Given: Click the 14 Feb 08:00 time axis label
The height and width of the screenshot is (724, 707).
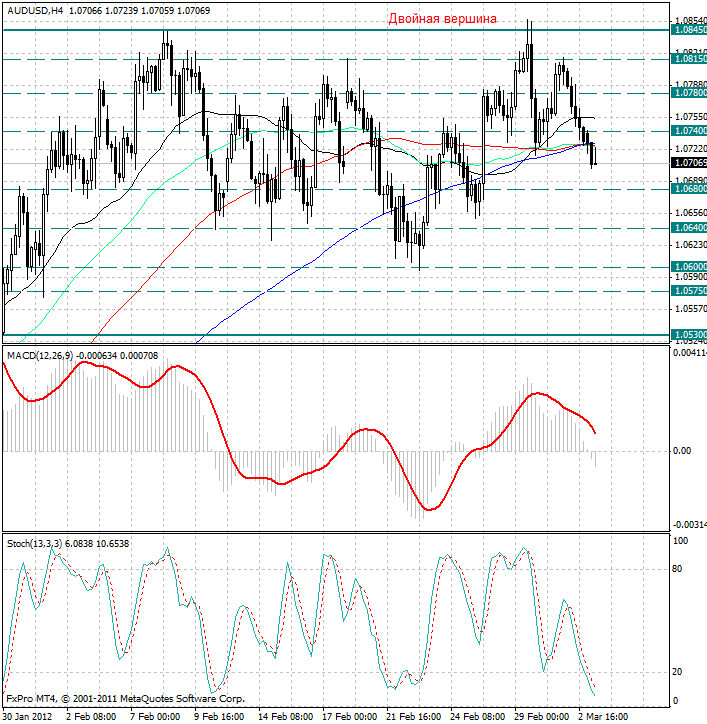Looking at the screenshot, I should click(x=287, y=717).
